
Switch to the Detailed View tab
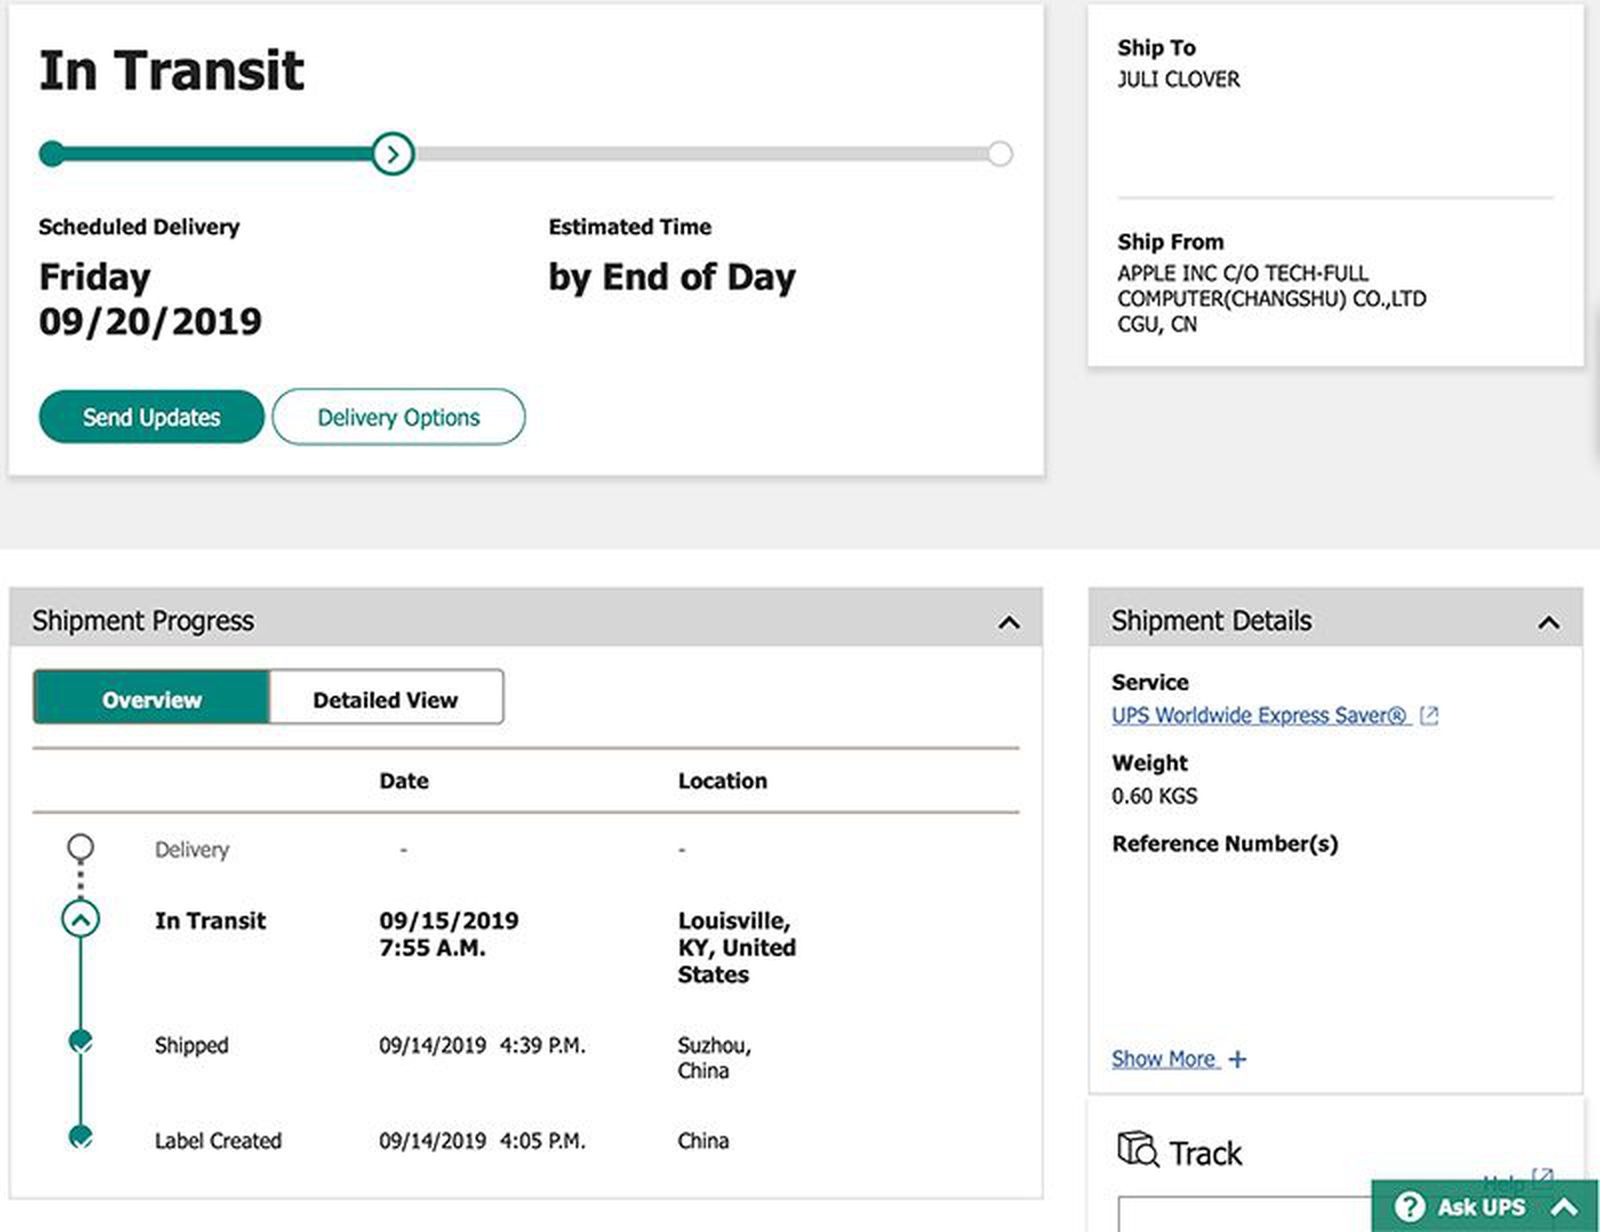[385, 699]
